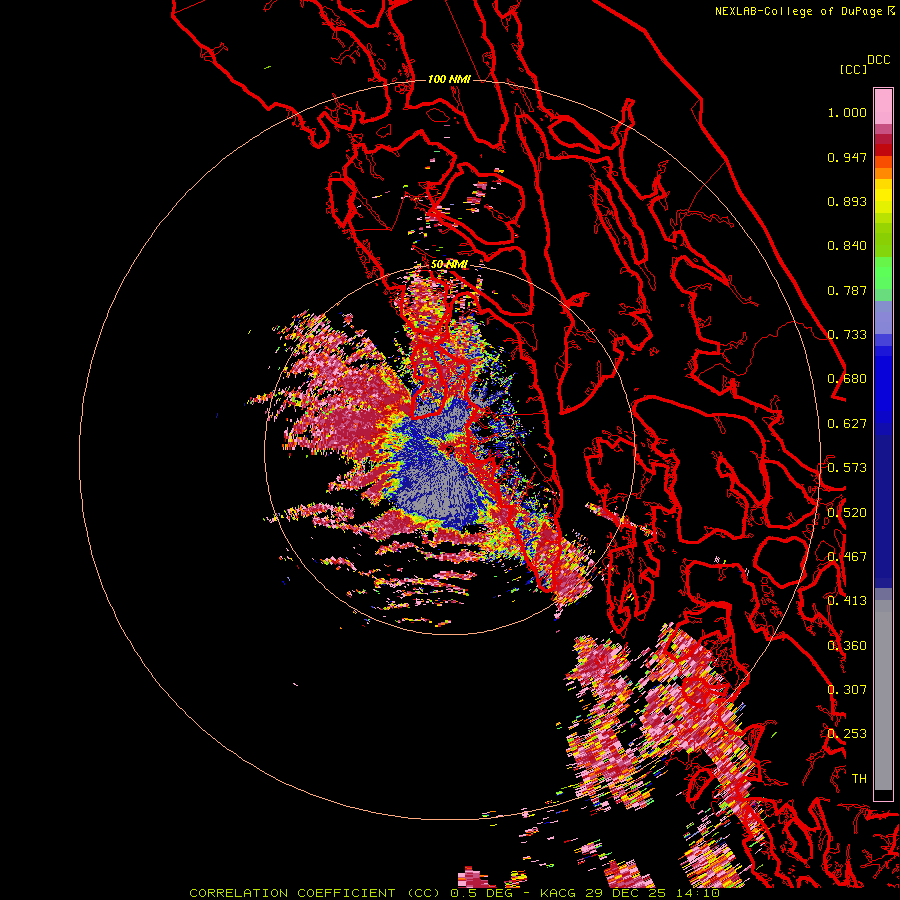Click the 0.307 scale value
Screen dimensions: 900x900
(847, 690)
